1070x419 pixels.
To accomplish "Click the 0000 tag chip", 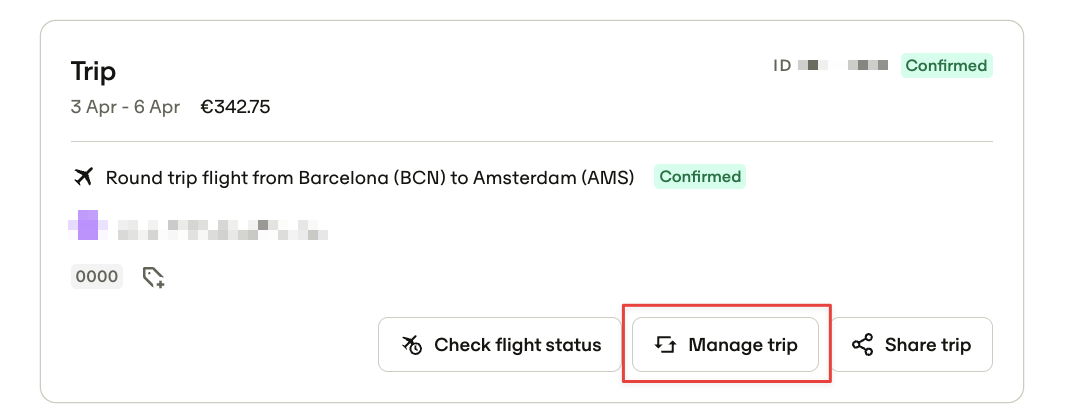I will [x=97, y=276].
